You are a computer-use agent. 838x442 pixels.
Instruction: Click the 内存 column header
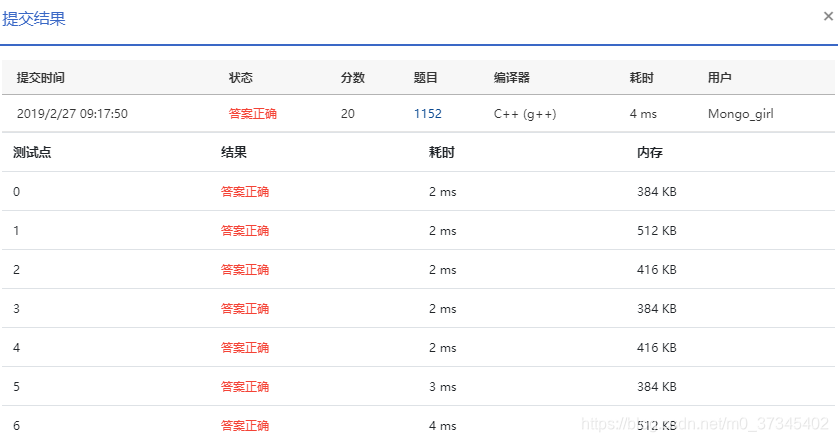[x=649, y=152]
